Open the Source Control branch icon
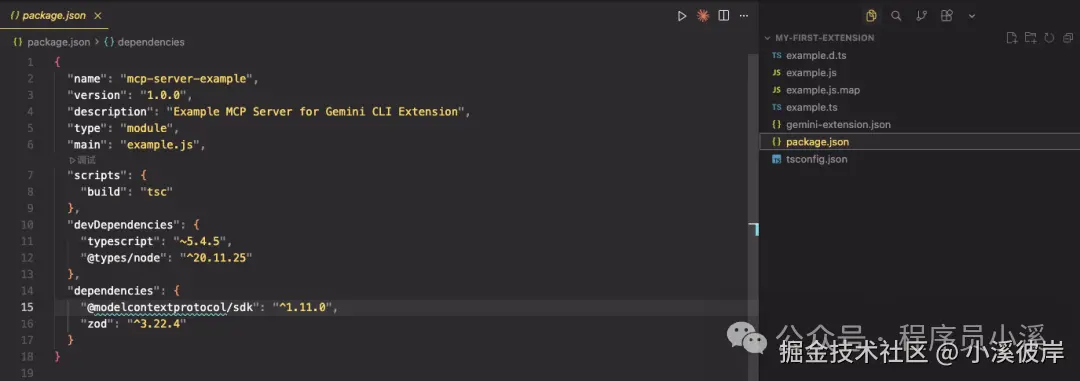The width and height of the screenshot is (1080, 381). click(x=922, y=16)
